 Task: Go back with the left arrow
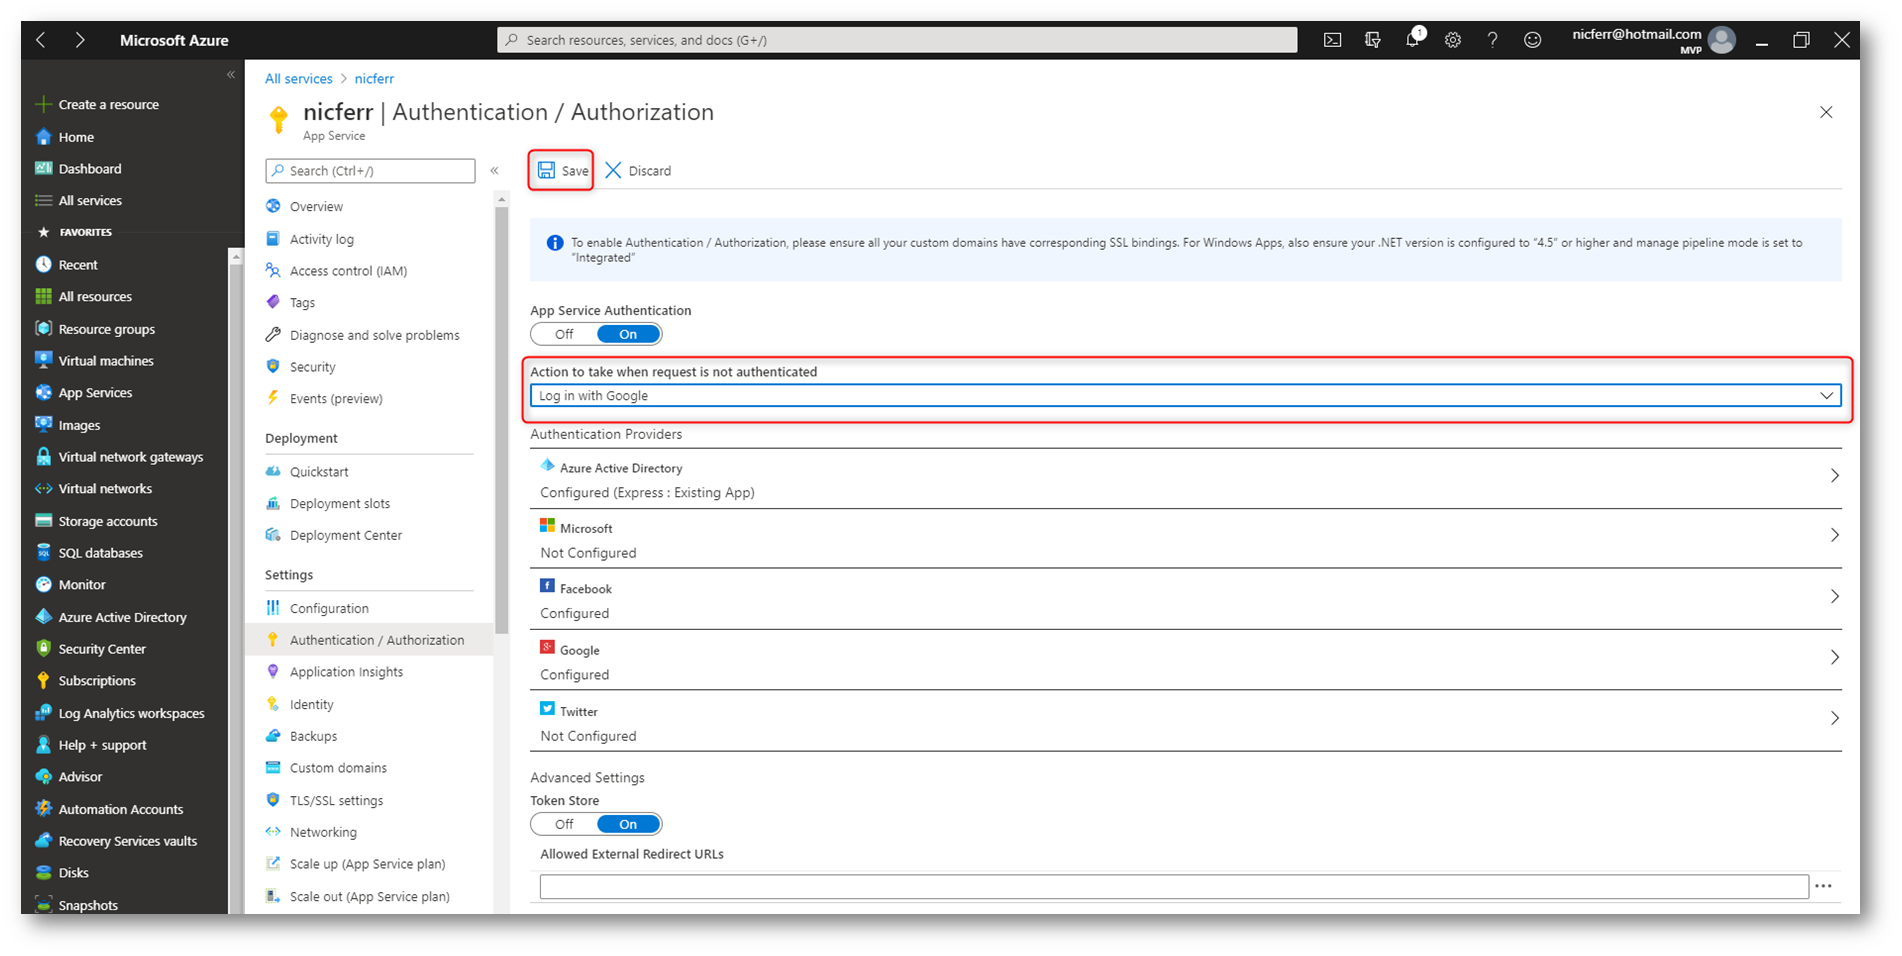41,40
